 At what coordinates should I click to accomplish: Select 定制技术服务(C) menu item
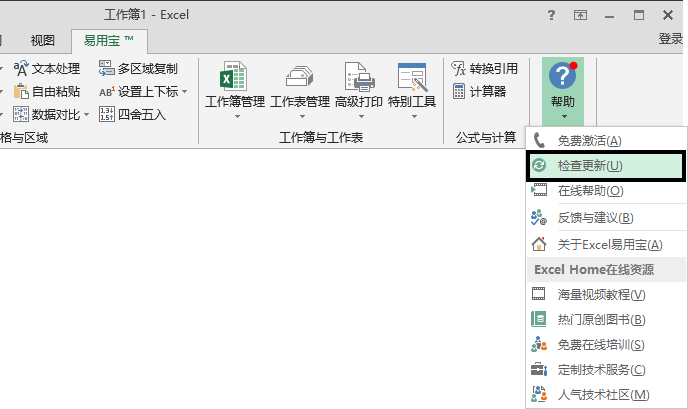[606, 370]
